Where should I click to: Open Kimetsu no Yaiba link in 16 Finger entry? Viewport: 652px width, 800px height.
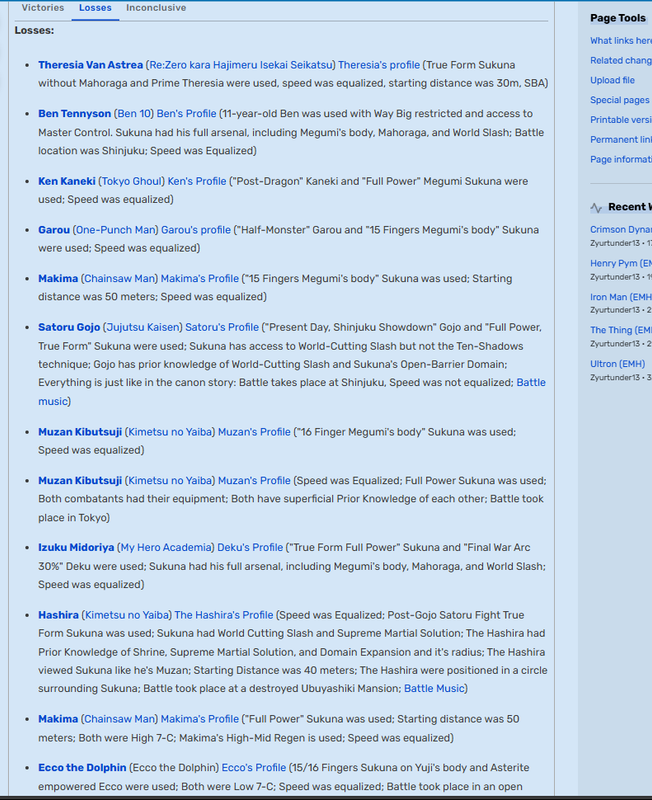(170, 432)
